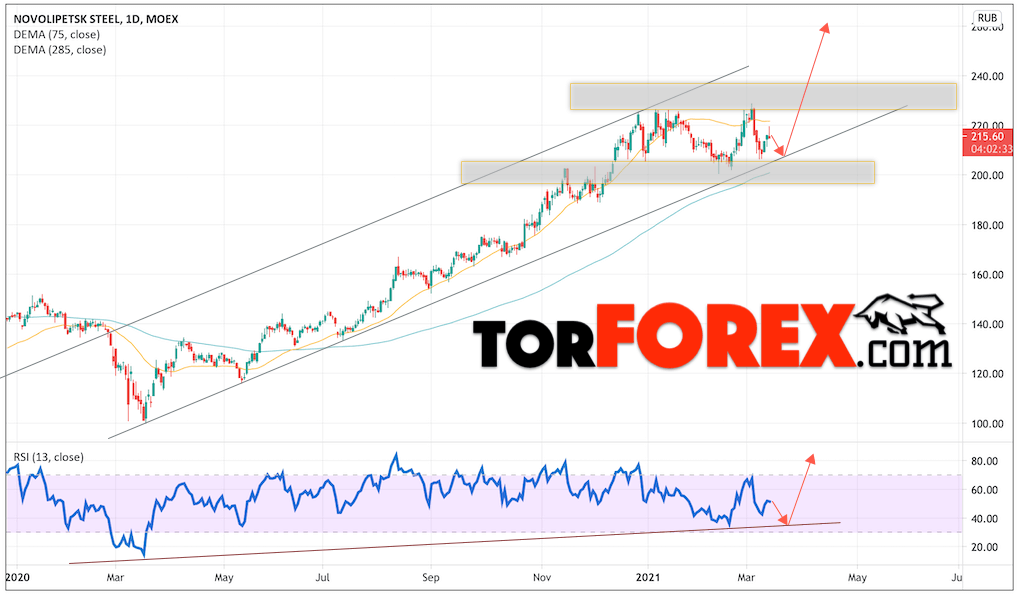
Task: Click the current price label 215.60
Action: [987, 136]
